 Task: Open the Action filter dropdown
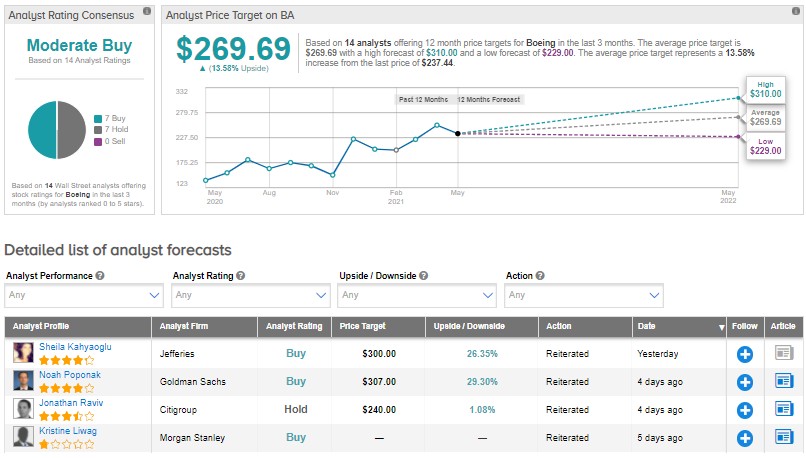click(584, 295)
